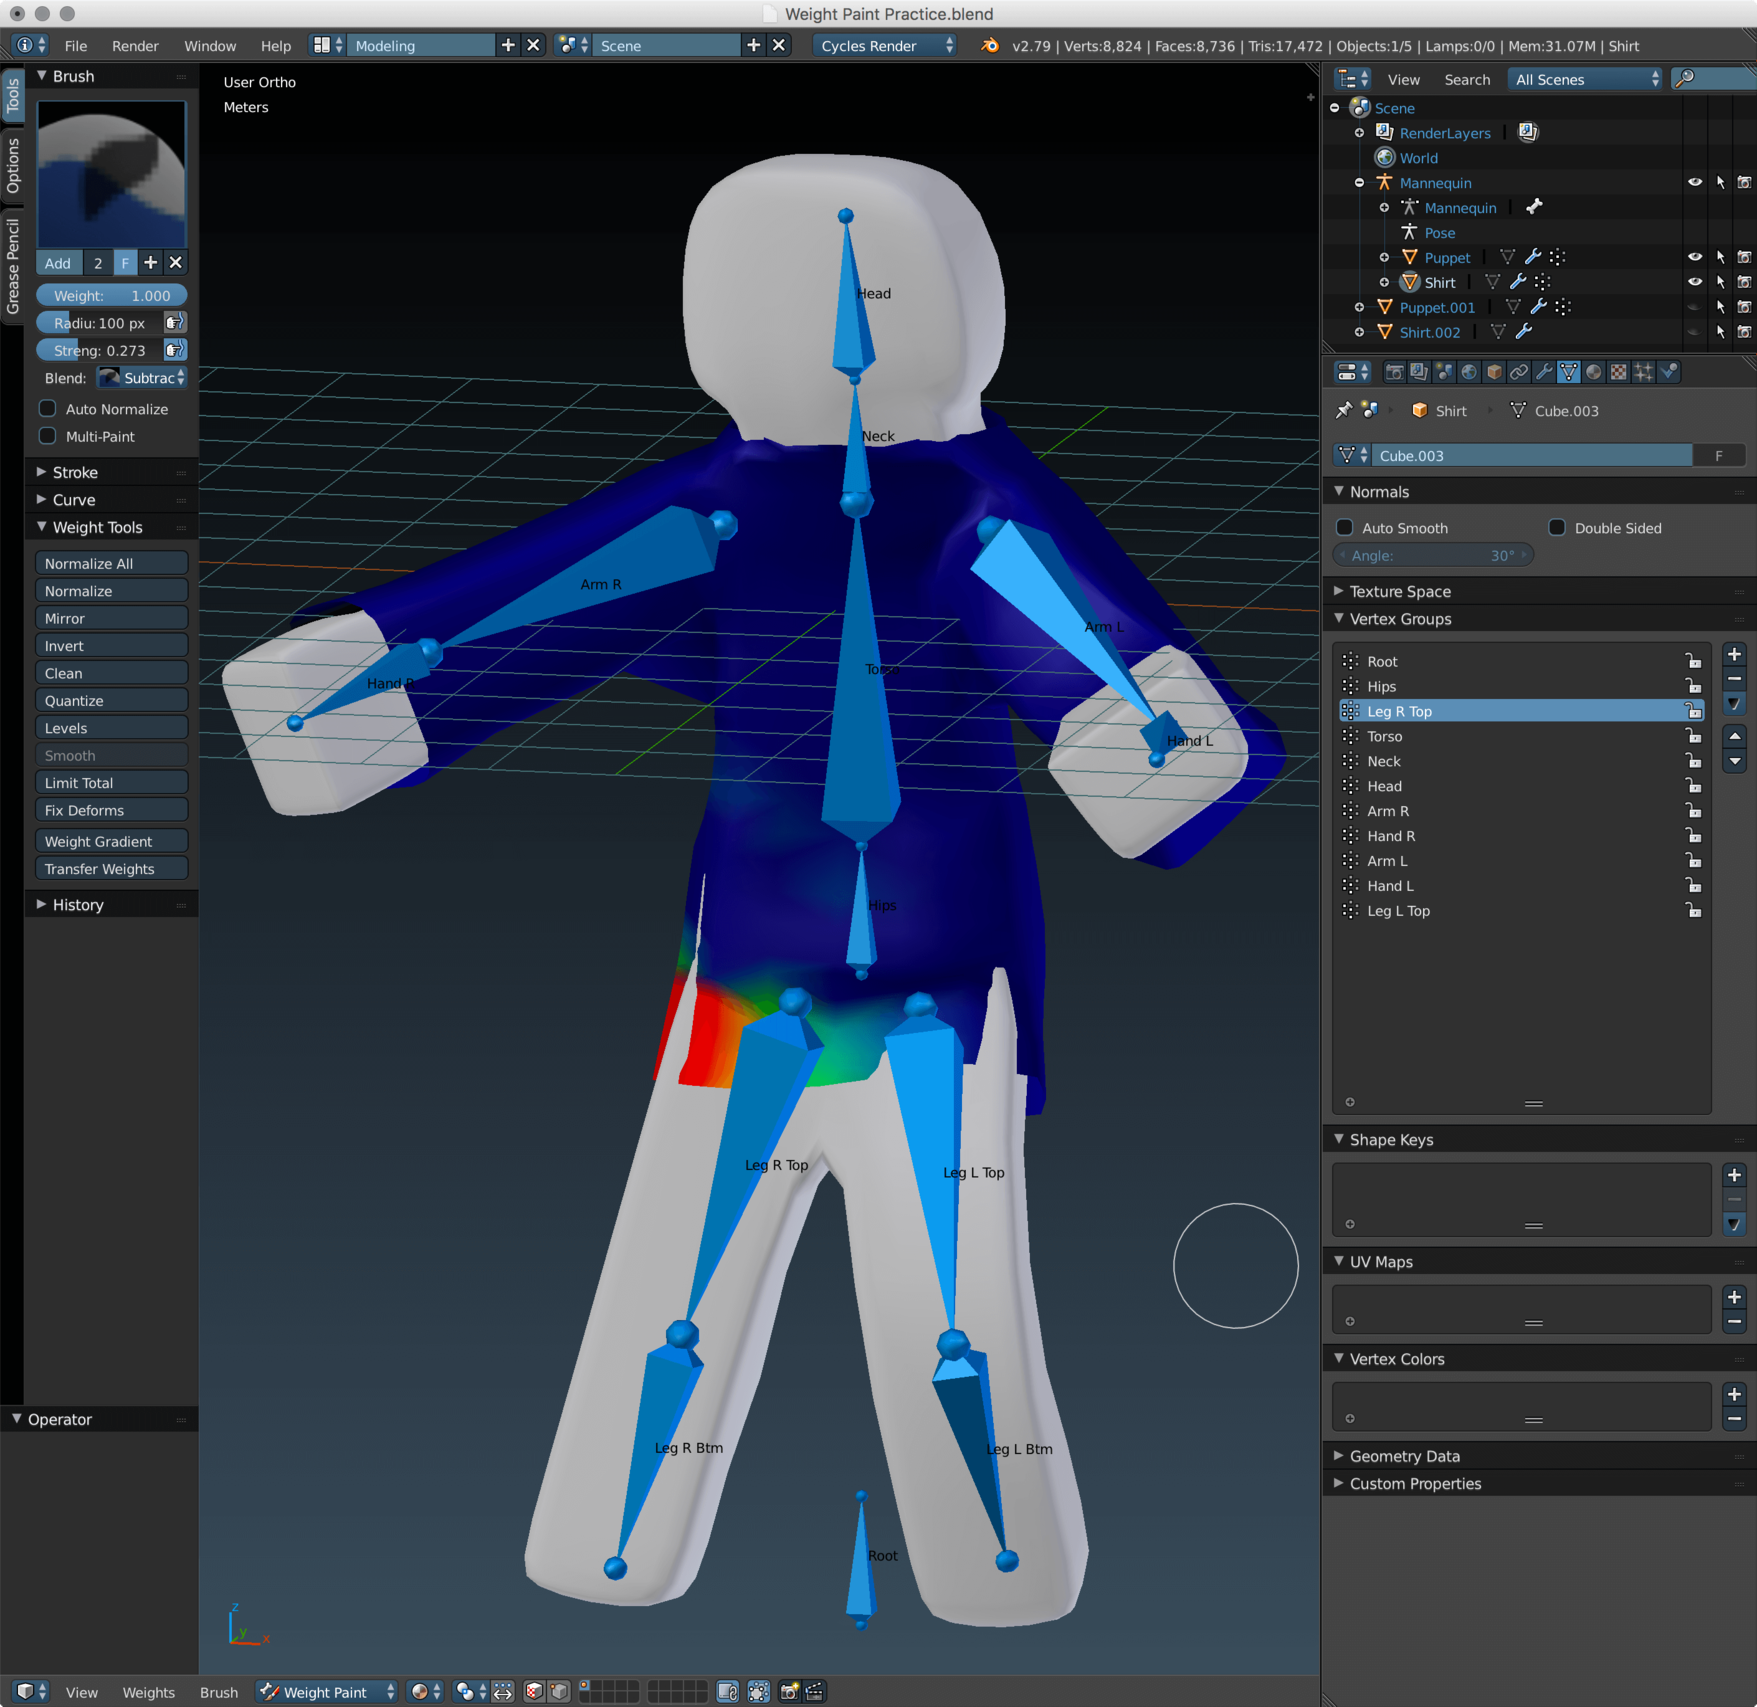1757x1707 pixels.
Task: Open the Blend mode Subtract dropdown
Action: pyautogui.click(x=142, y=377)
